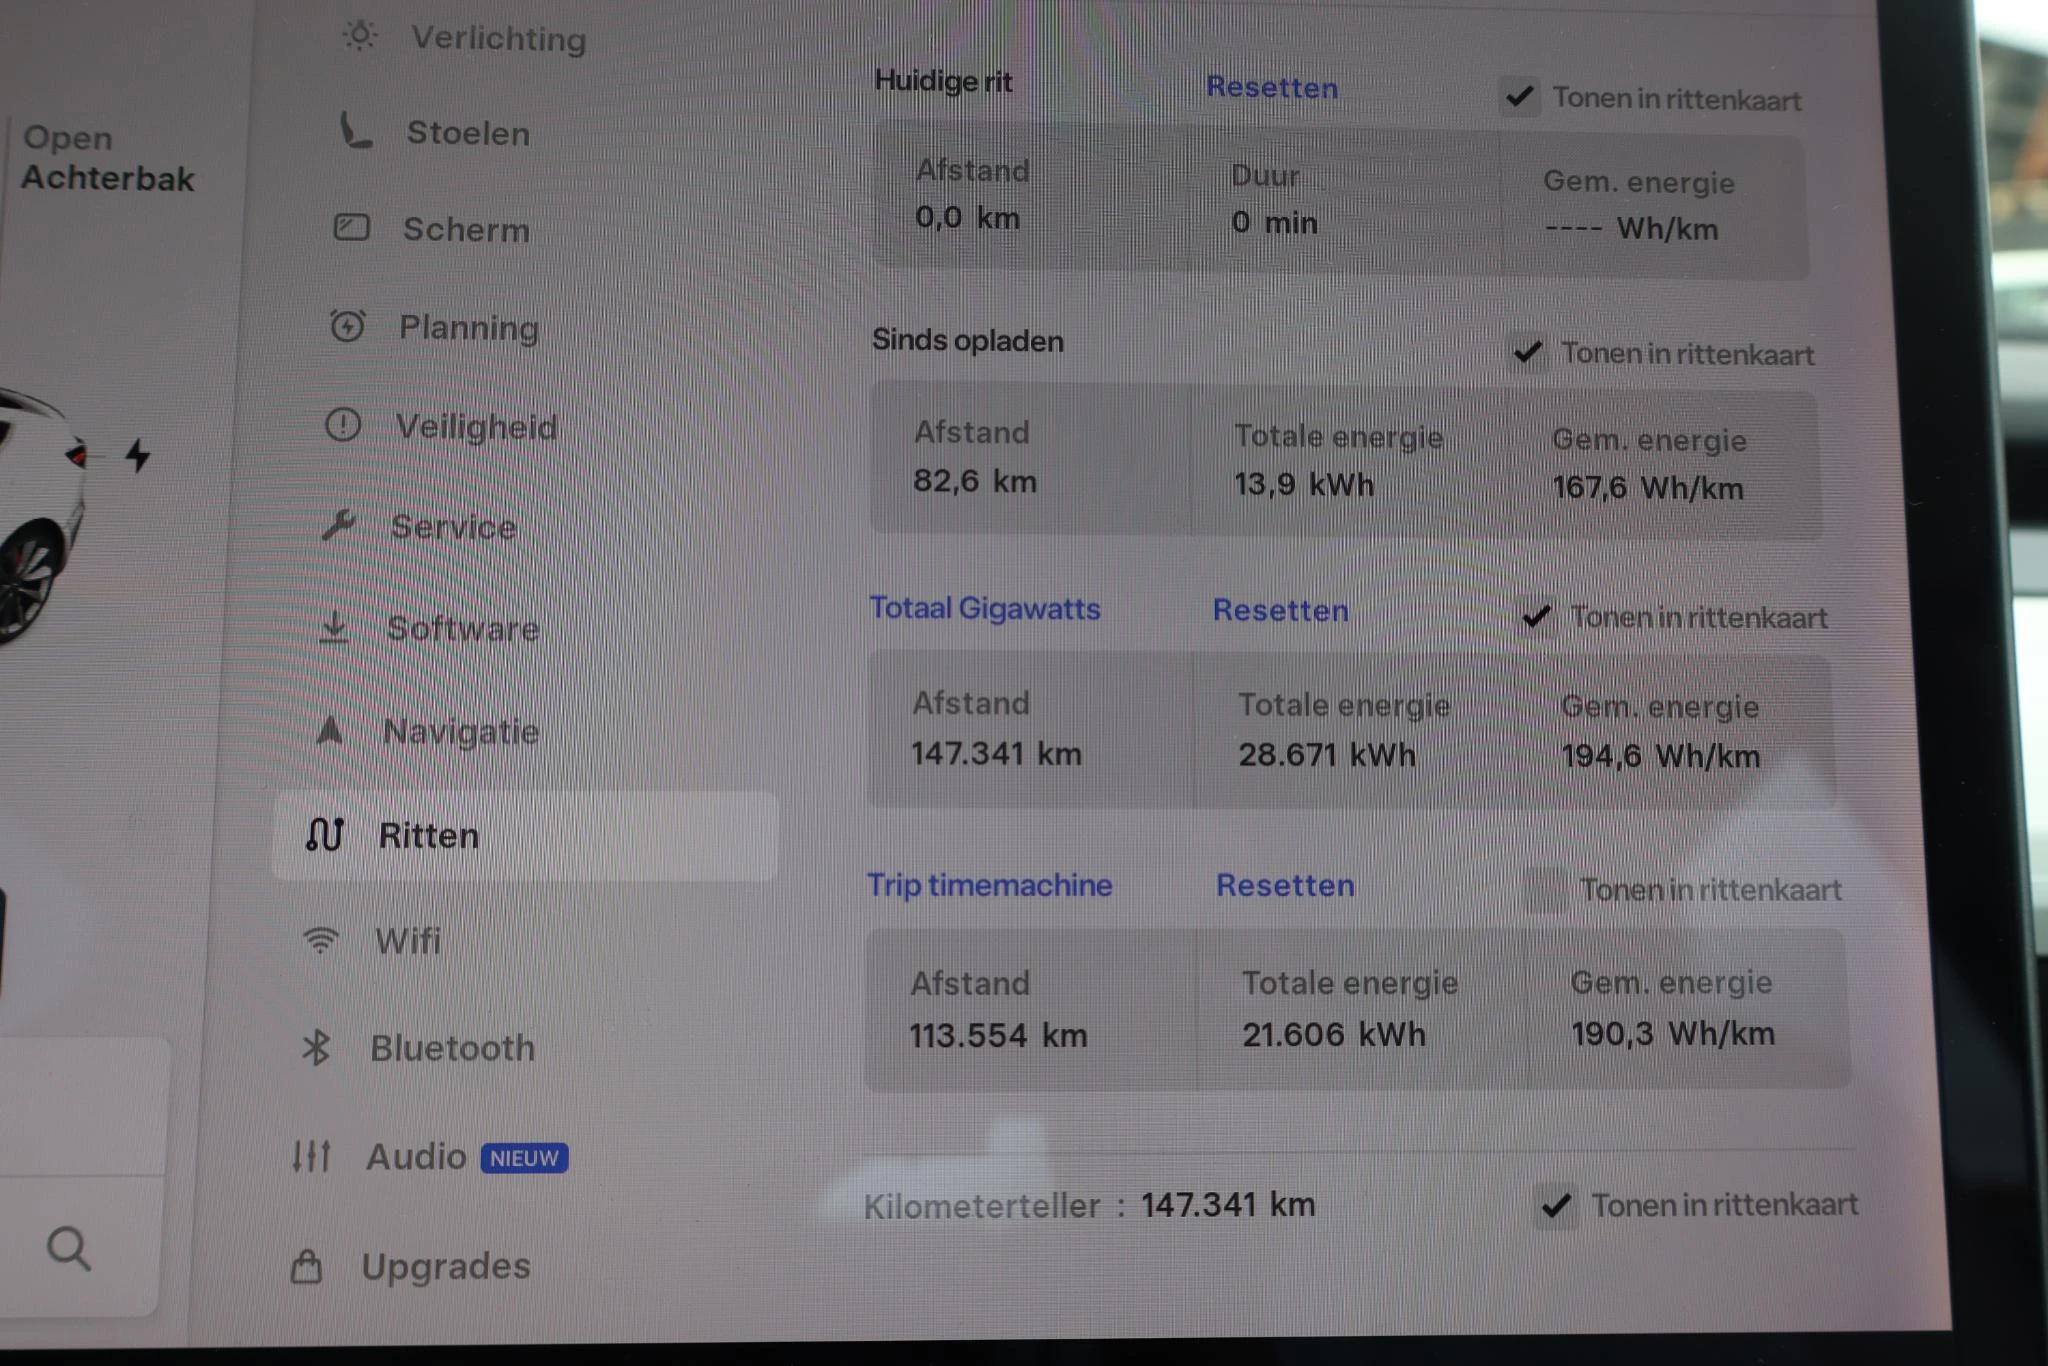Click the Verlichting sun icon
Screen dimensions: 2048x1366
tap(359, 36)
